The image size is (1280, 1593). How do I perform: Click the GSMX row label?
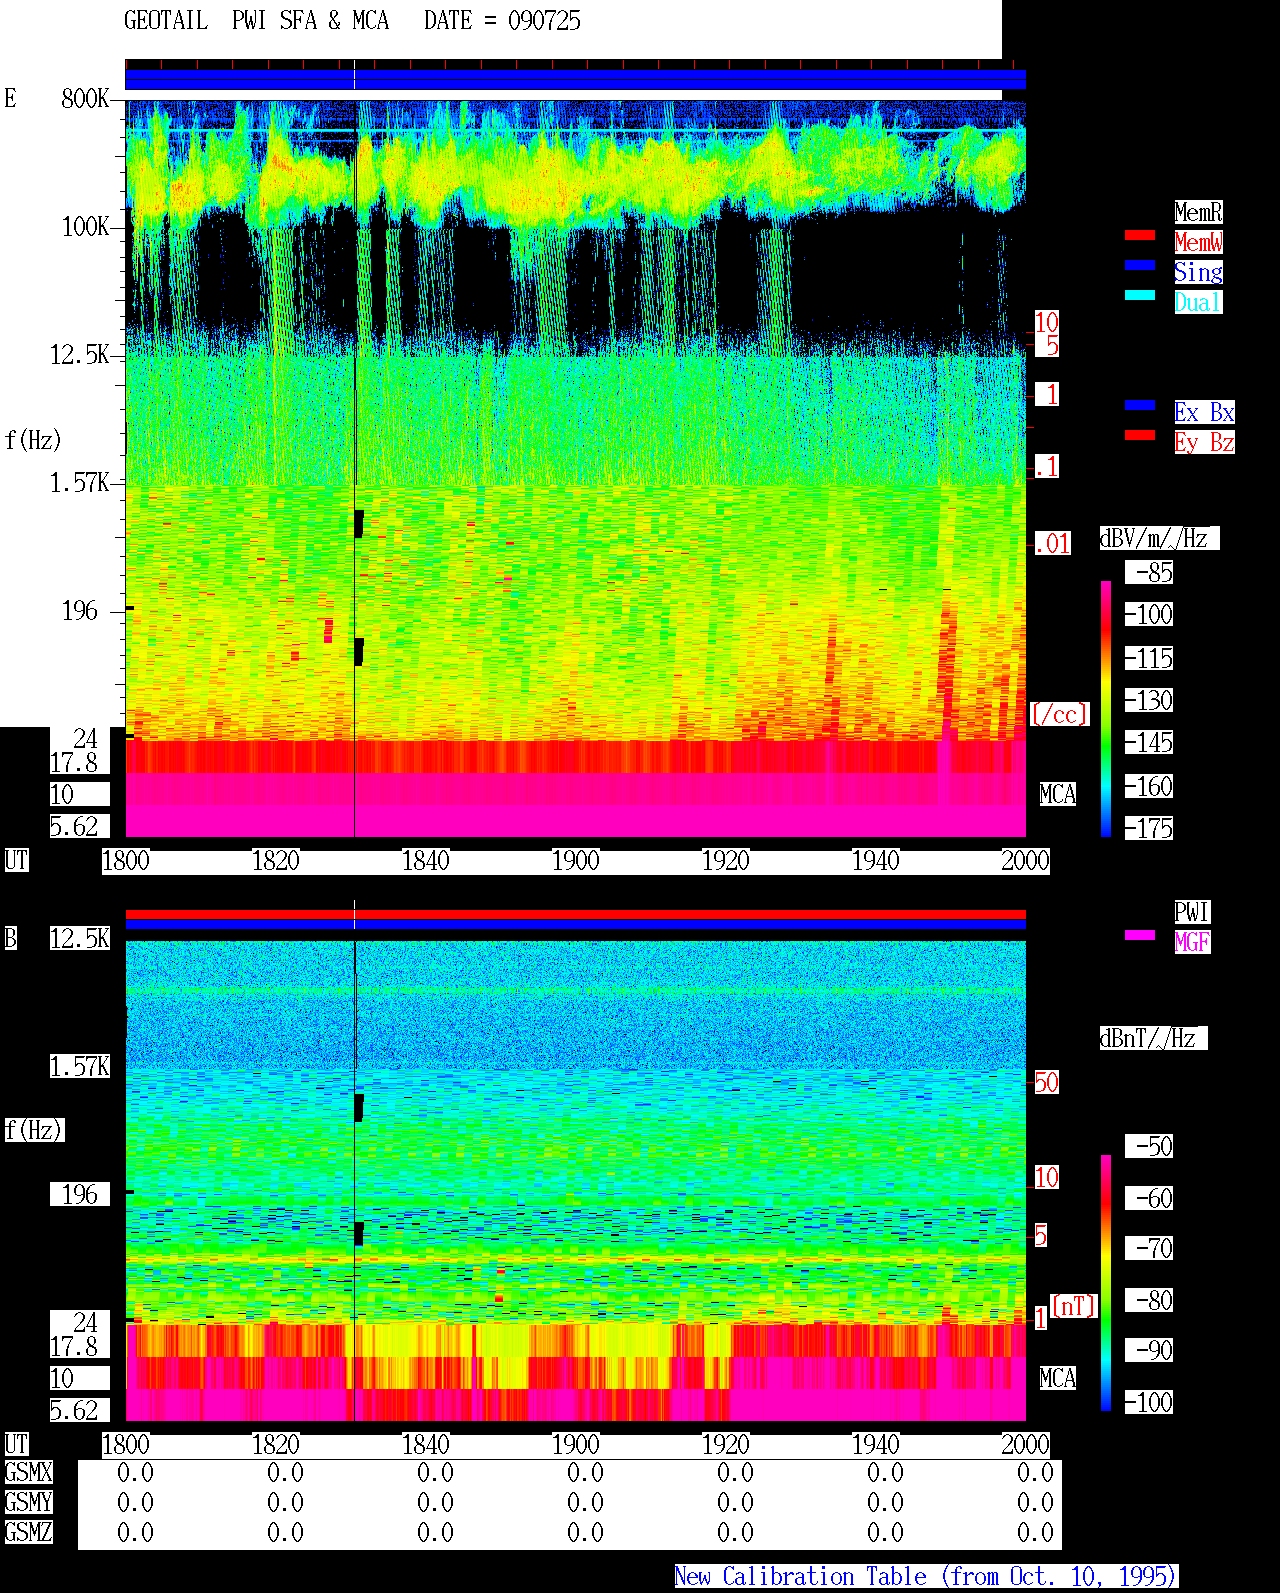29,1473
